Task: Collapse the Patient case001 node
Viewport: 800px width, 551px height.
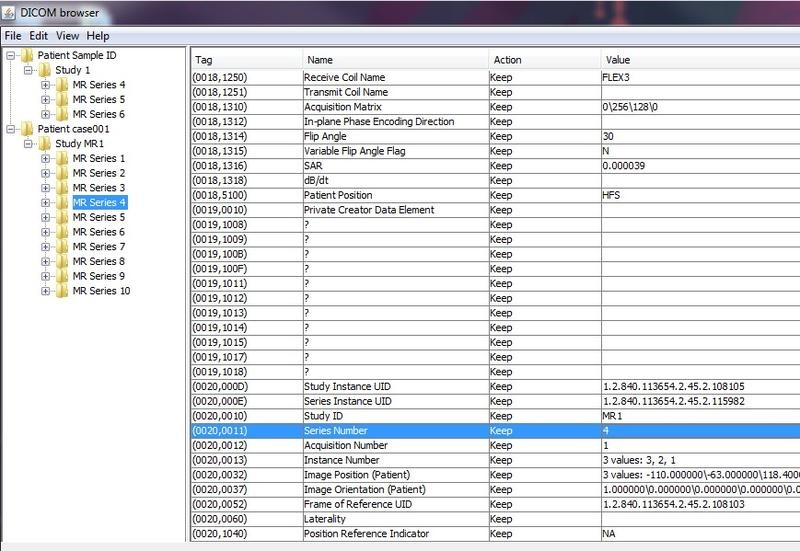Action: 10,129
